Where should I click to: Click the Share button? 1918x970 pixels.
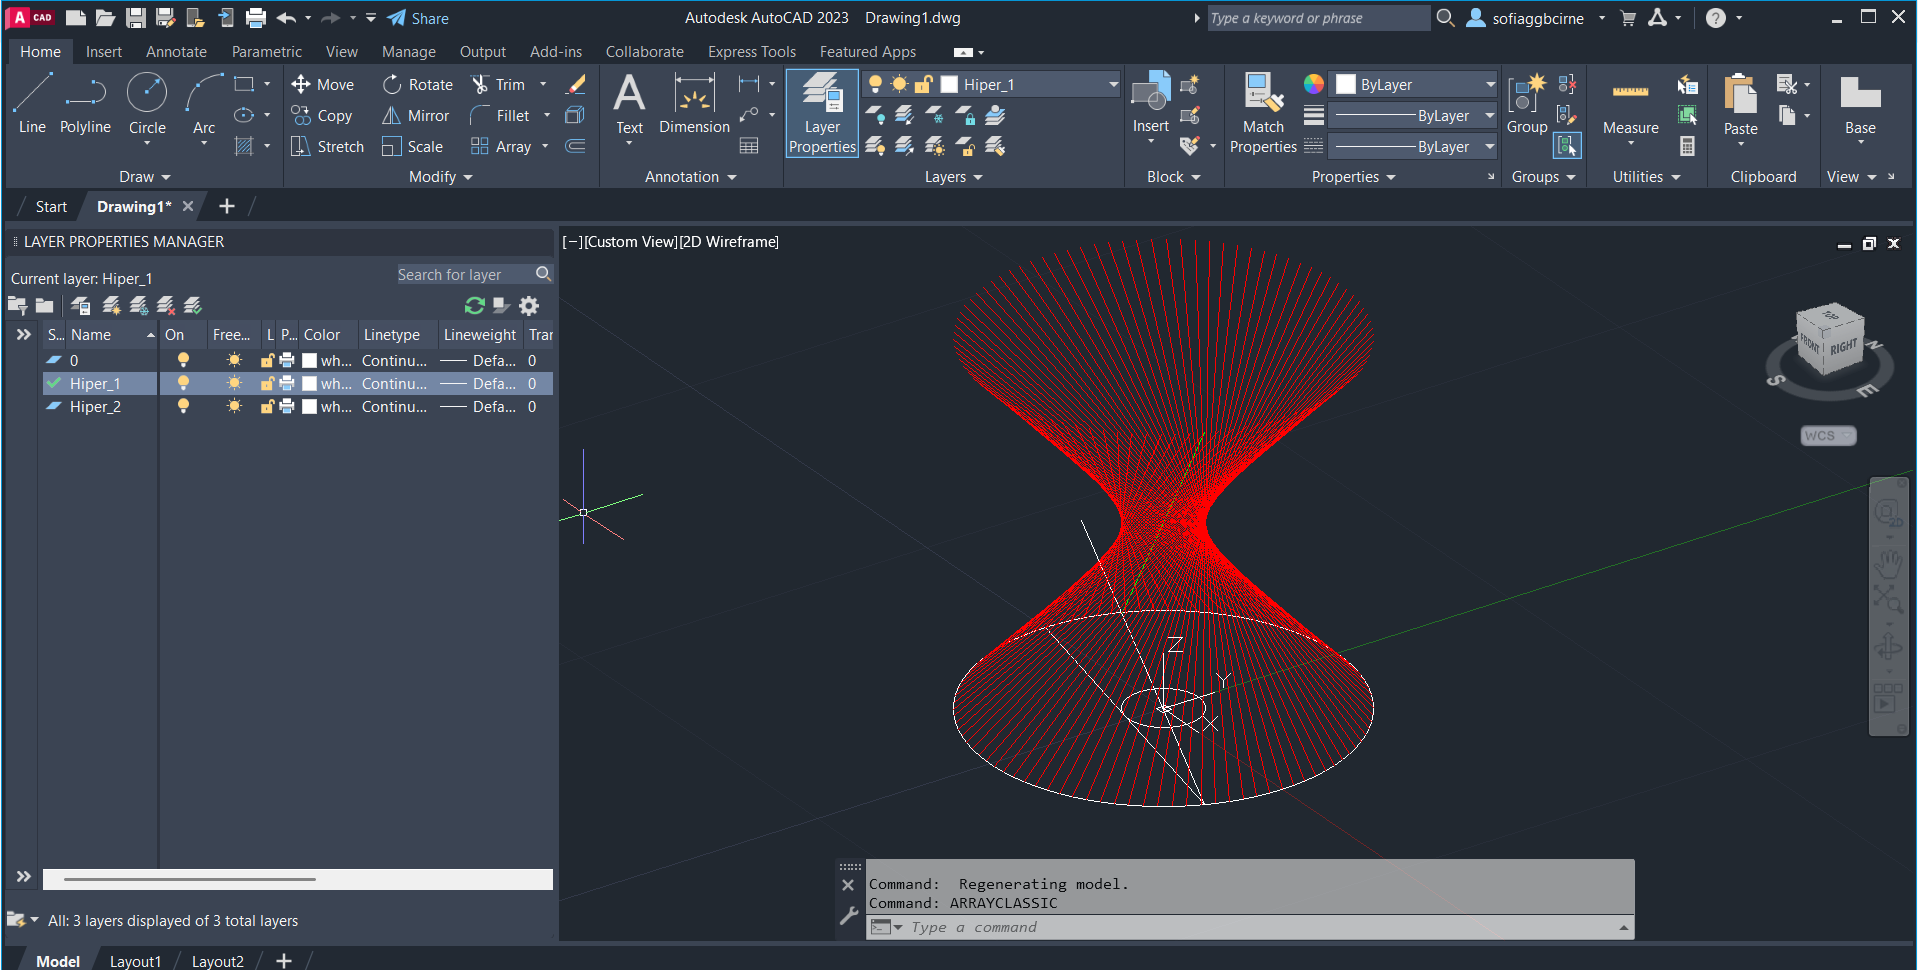tap(418, 18)
